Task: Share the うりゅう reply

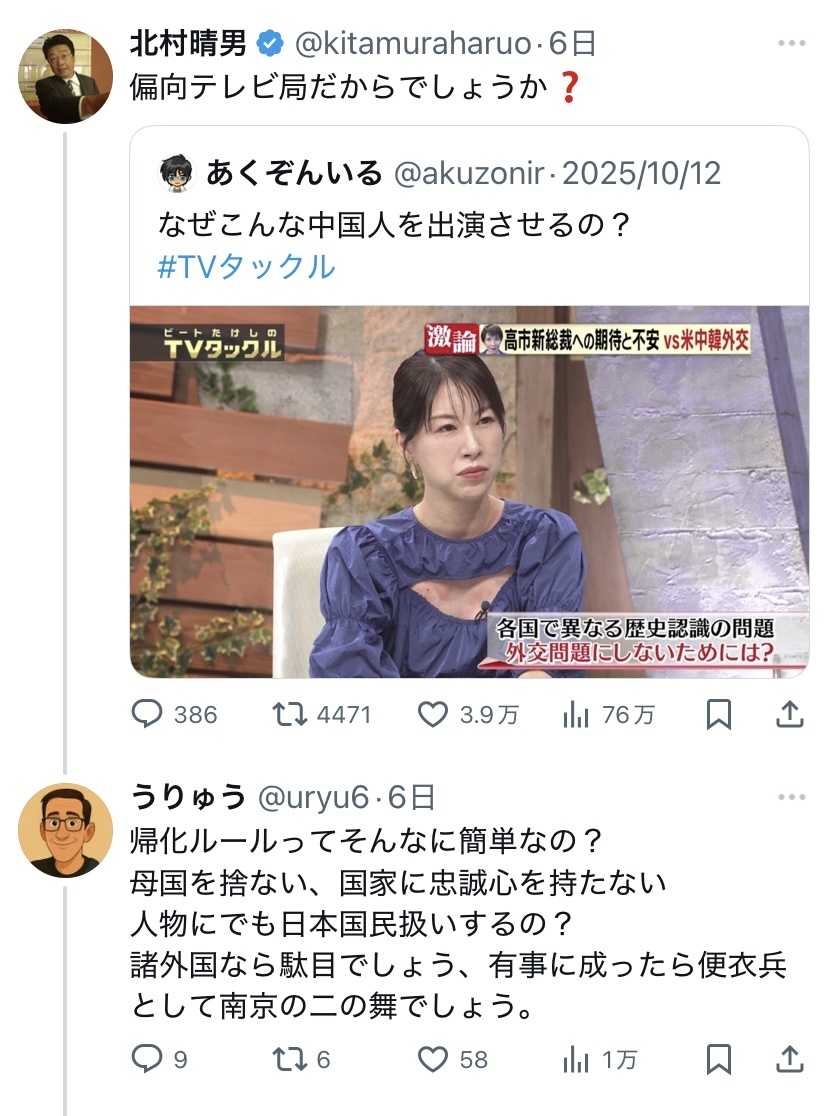Action: [x=790, y=1059]
